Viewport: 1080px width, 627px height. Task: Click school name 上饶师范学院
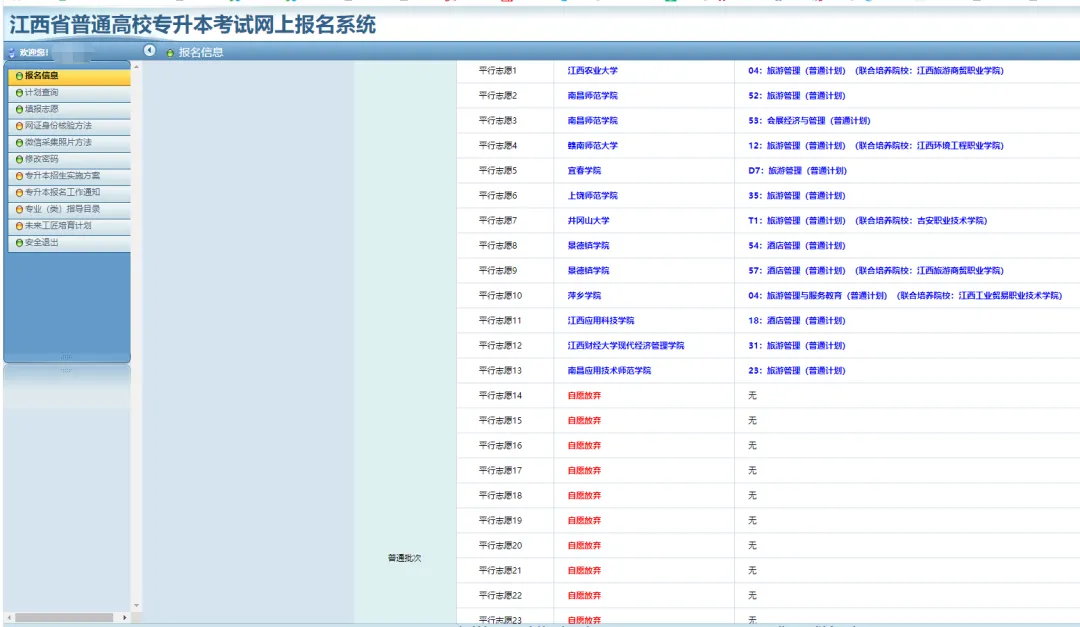(592, 196)
